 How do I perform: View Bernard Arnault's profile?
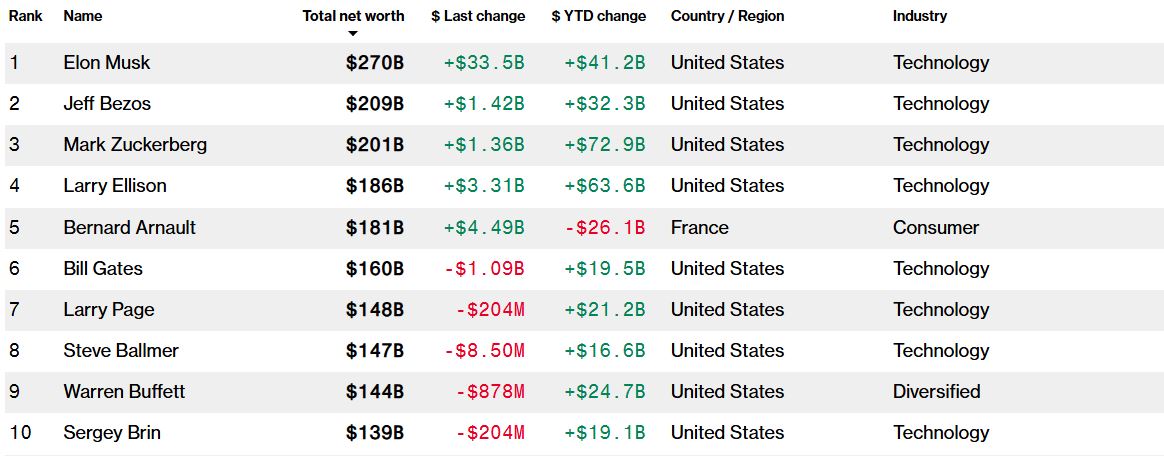coord(129,228)
